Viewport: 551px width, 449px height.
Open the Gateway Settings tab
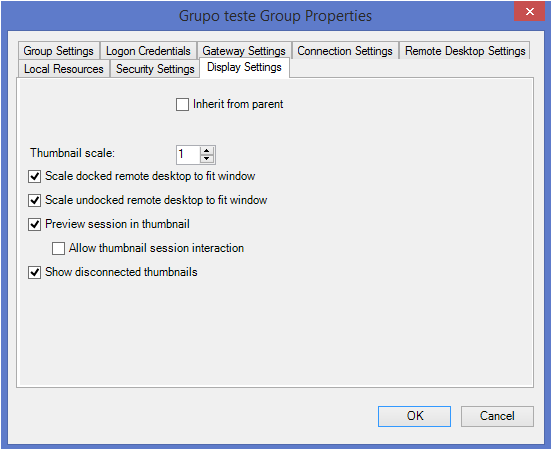(x=244, y=51)
